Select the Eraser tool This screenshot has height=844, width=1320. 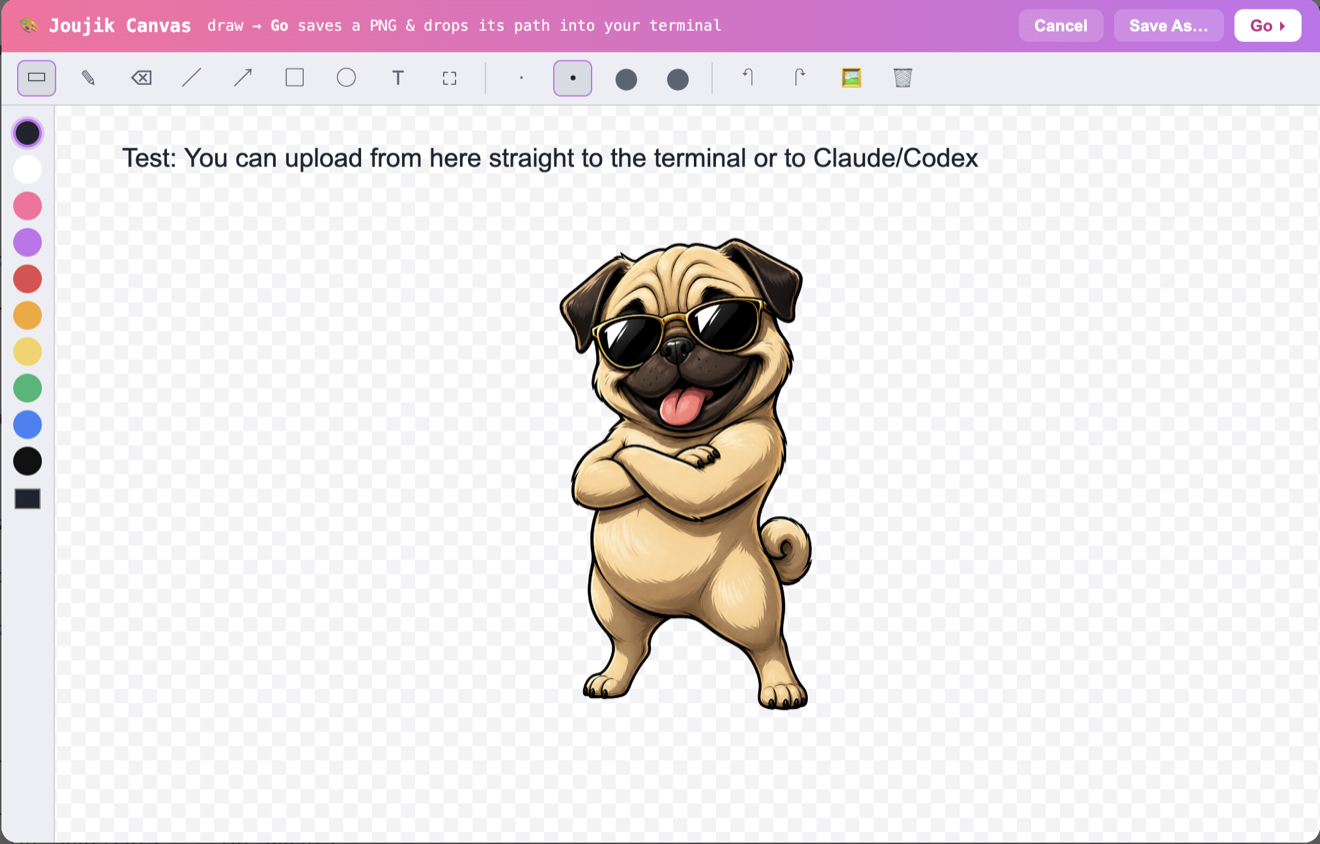coord(141,78)
